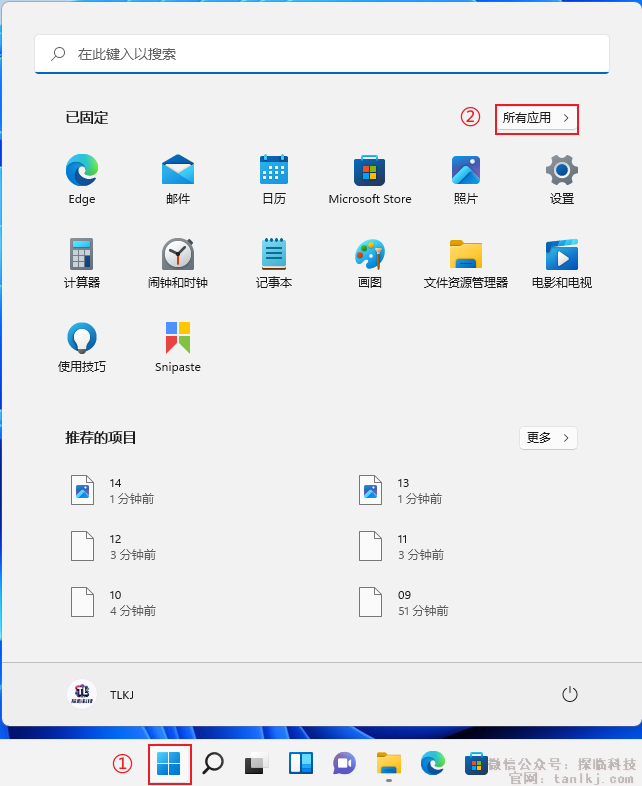642x786 pixels.
Task: Open Widgets panel from taskbar
Action: pyautogui.click(x=301, y=764)
